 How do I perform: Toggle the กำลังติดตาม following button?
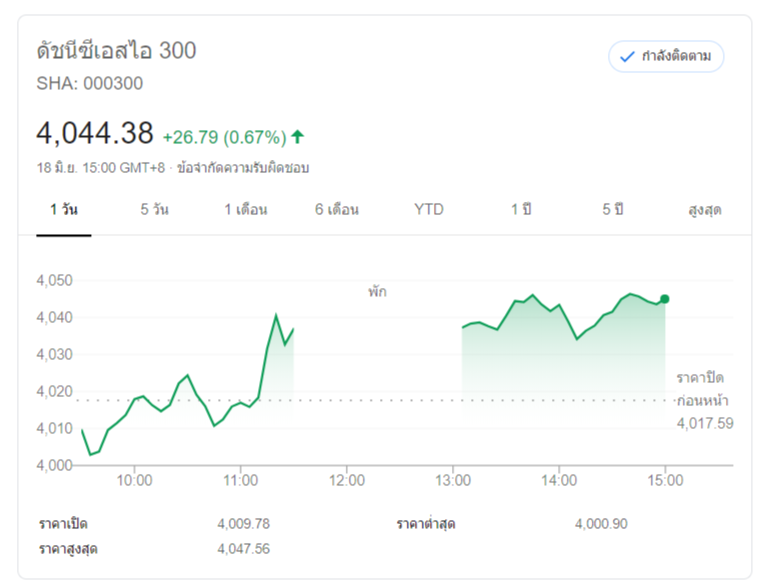pyautogui.click(x=666, y=56)
